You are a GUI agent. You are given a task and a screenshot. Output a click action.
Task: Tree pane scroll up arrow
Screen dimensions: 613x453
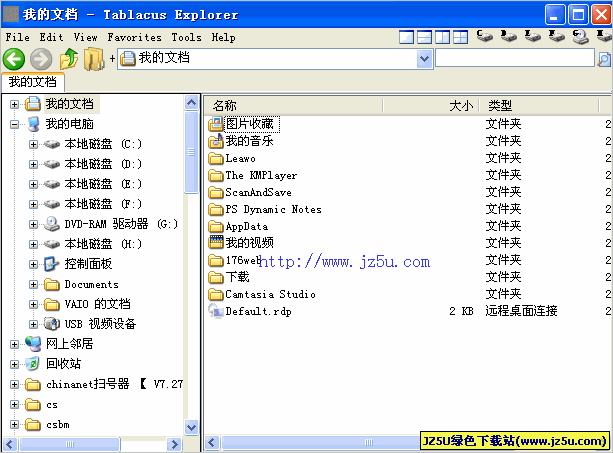coord(192,103)
